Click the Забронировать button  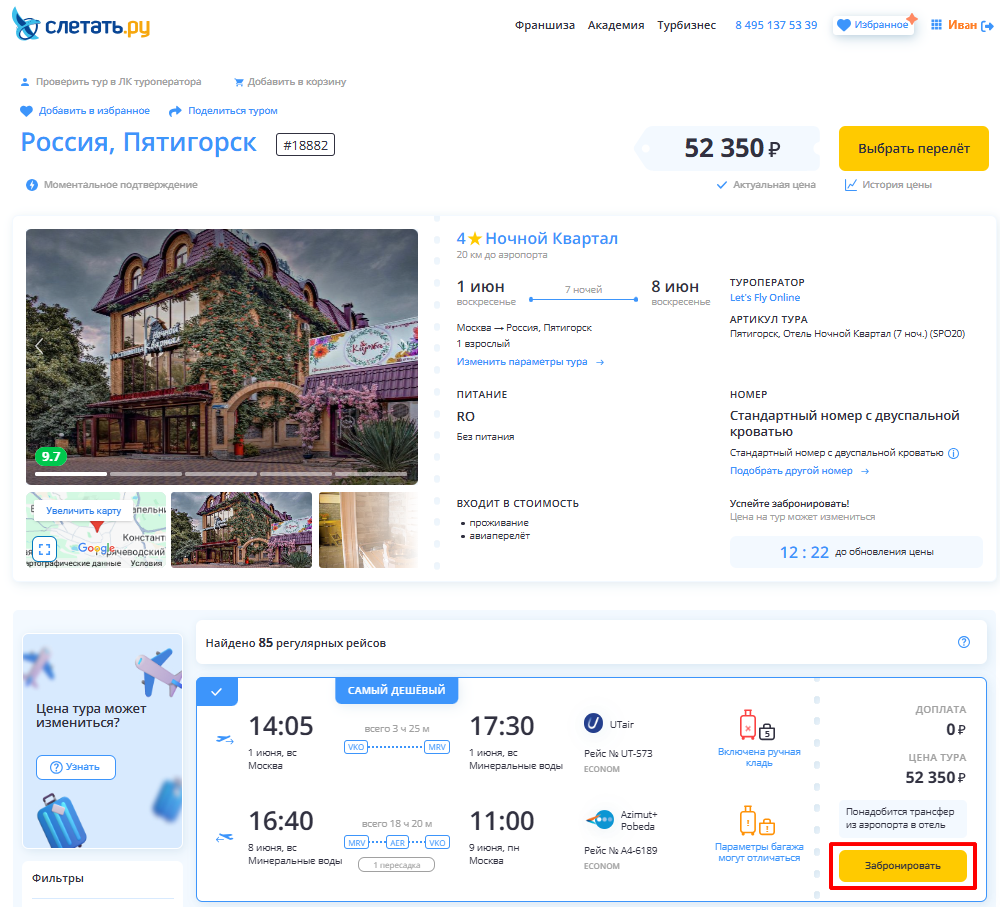click(902, 866)
